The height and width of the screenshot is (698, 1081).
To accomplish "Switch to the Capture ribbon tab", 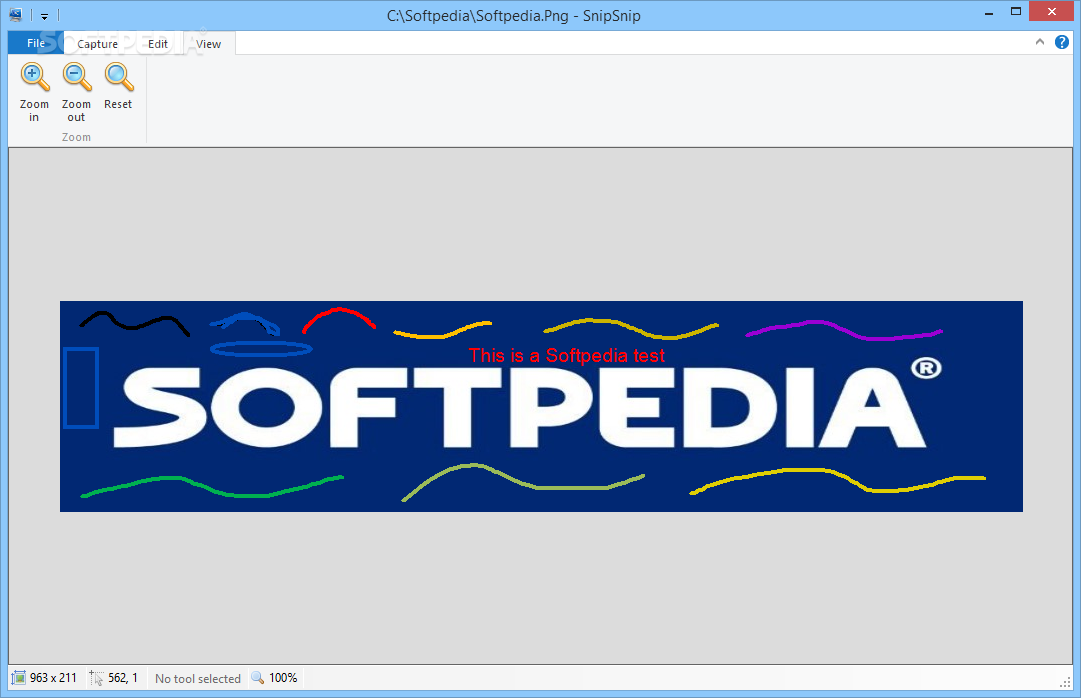I will click(97, 43).
